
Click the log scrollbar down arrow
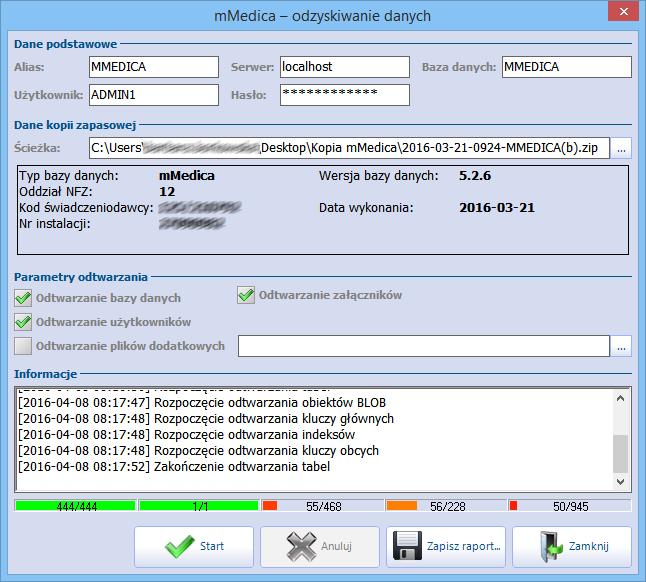[x=620, y=481]
